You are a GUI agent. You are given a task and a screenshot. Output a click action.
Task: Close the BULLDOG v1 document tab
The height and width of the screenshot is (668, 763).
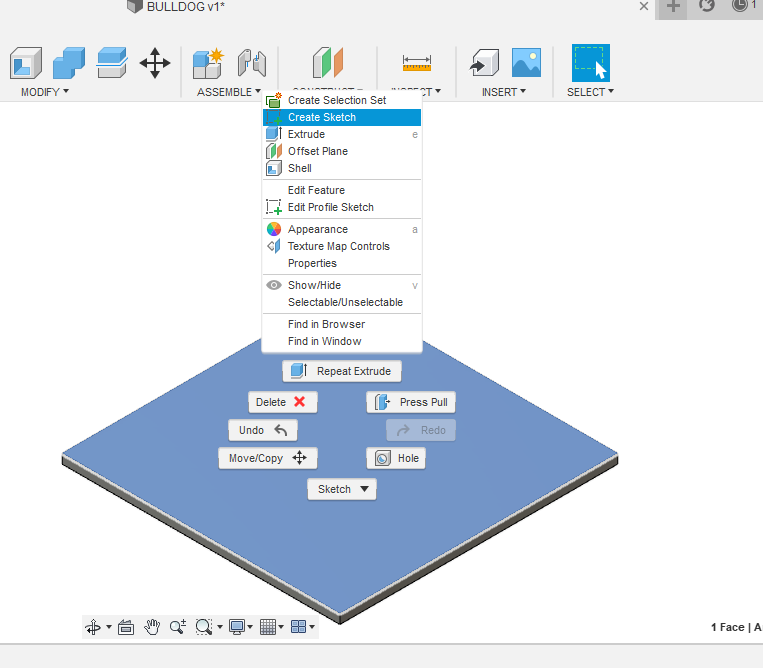(x=643, y=6)
